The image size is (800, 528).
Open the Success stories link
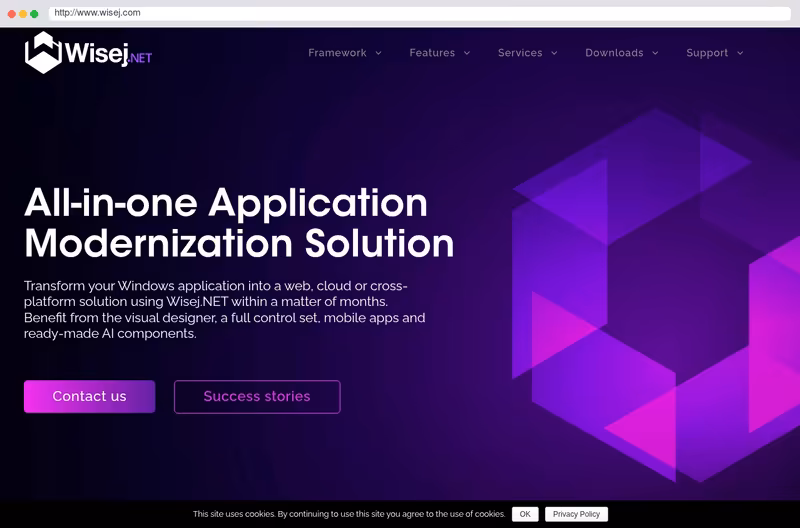[x=257, y=396]
